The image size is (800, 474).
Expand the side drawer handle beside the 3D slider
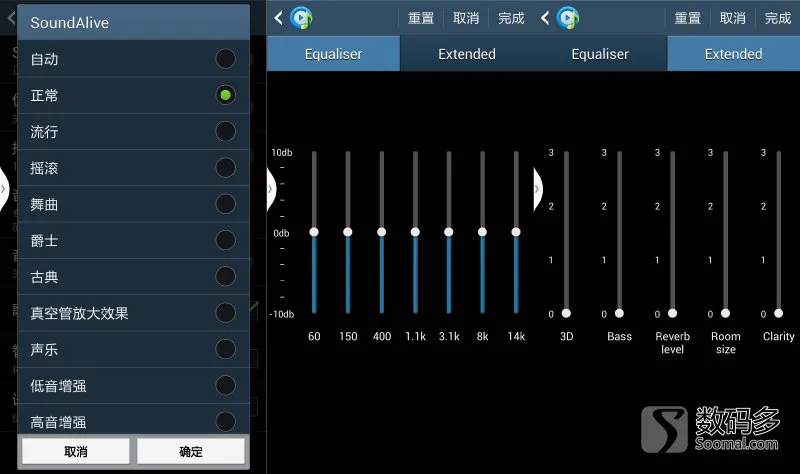click(538, 189)
